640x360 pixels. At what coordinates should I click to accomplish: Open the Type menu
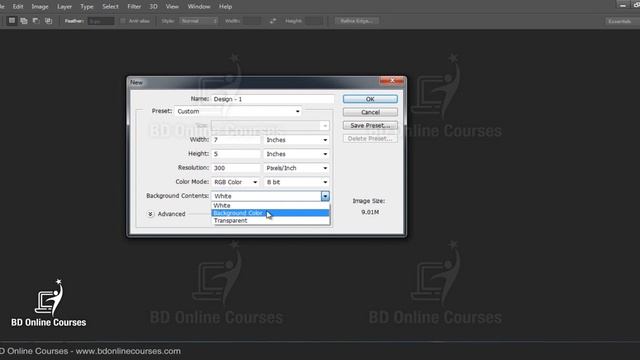[x=87, y=7]
